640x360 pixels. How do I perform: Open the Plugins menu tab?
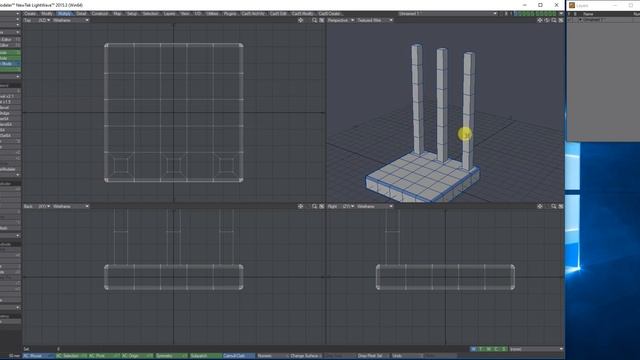[x=230, y=13]
